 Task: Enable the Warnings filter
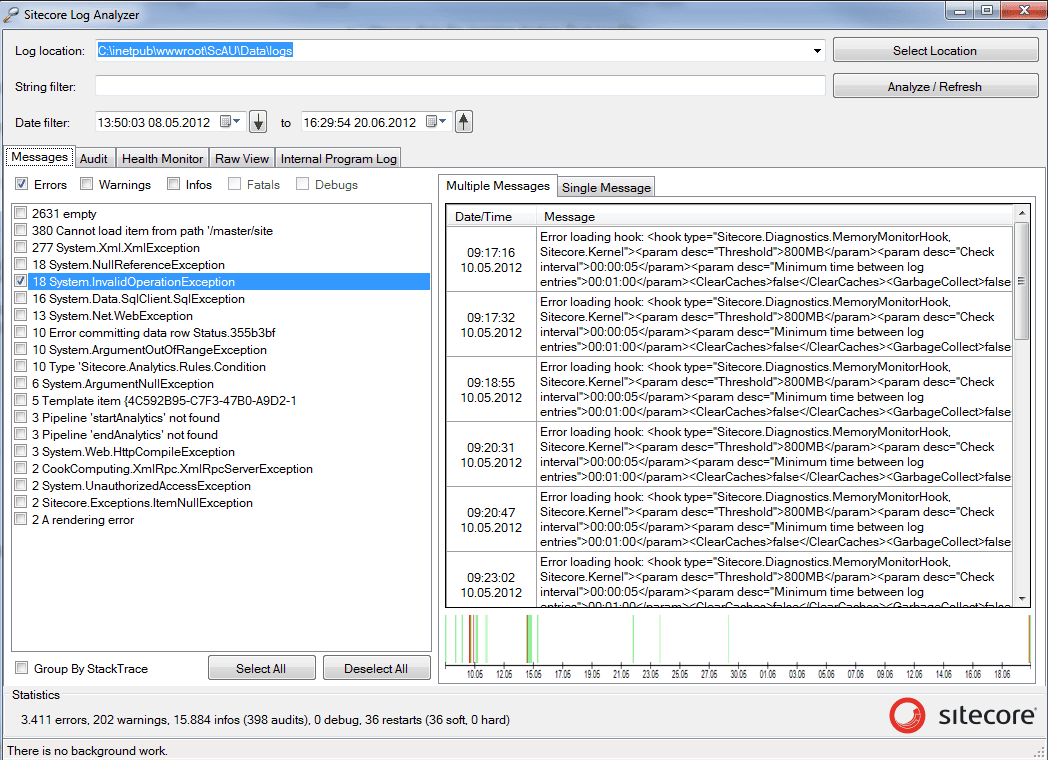coord(87,184)
